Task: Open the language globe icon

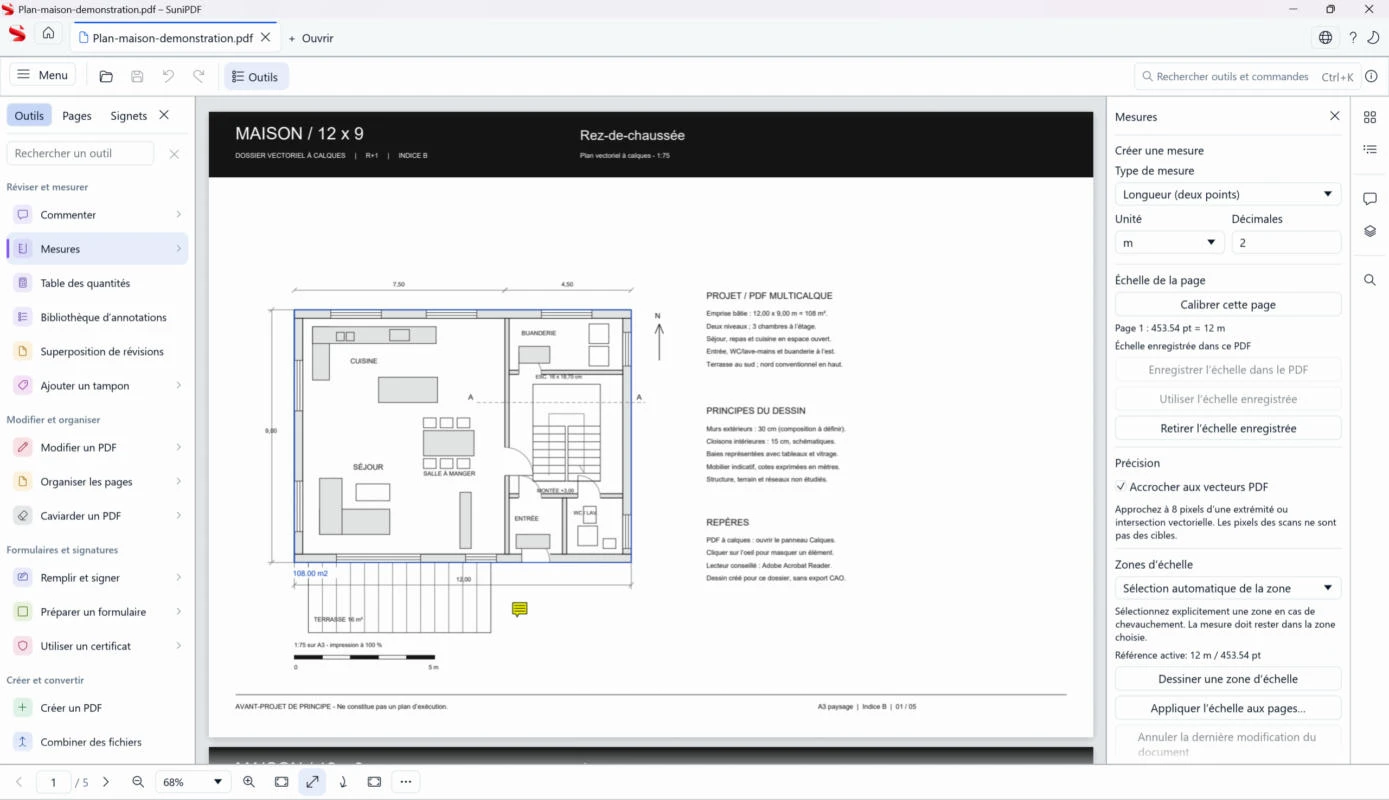Action: (x=1325, y=38)
